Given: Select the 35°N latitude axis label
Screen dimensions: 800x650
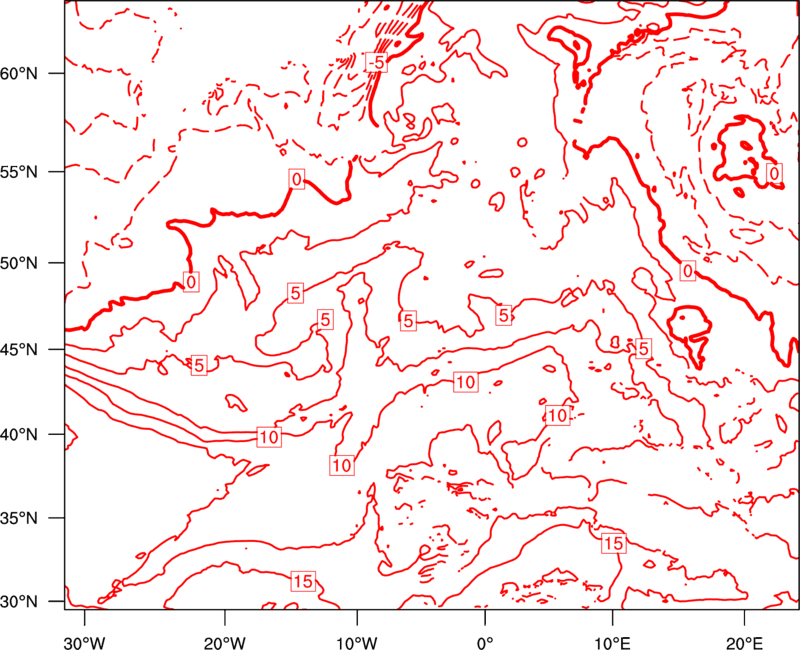Looking at the screenshot, I should tap(19, 518).
